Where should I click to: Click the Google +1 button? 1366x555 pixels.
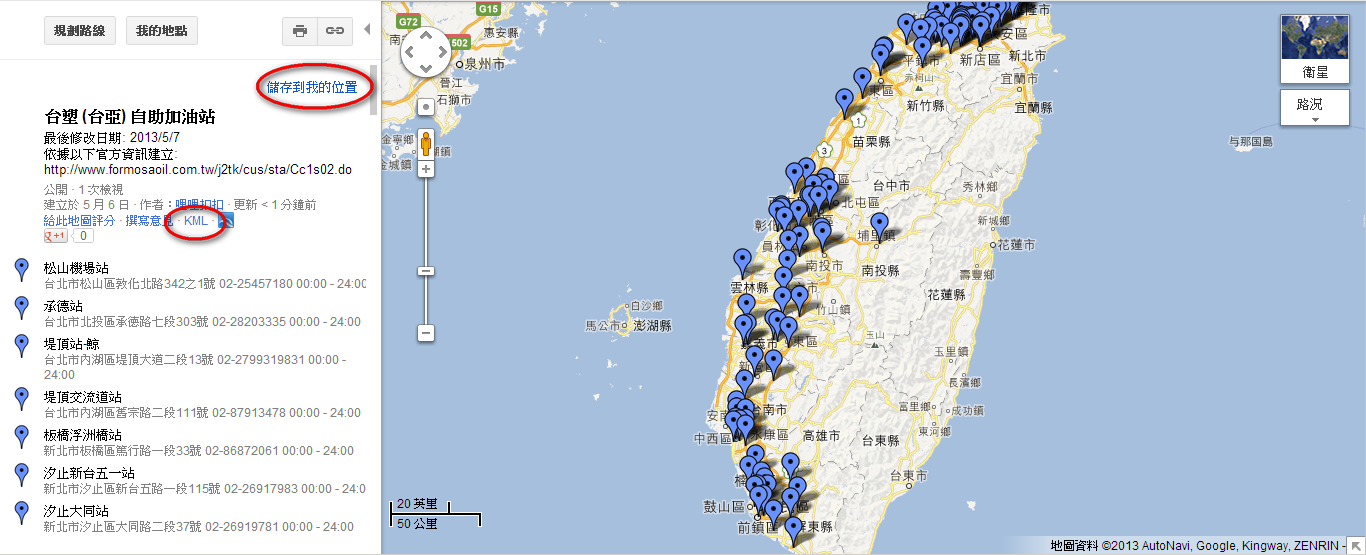click(x=55, y=236)
